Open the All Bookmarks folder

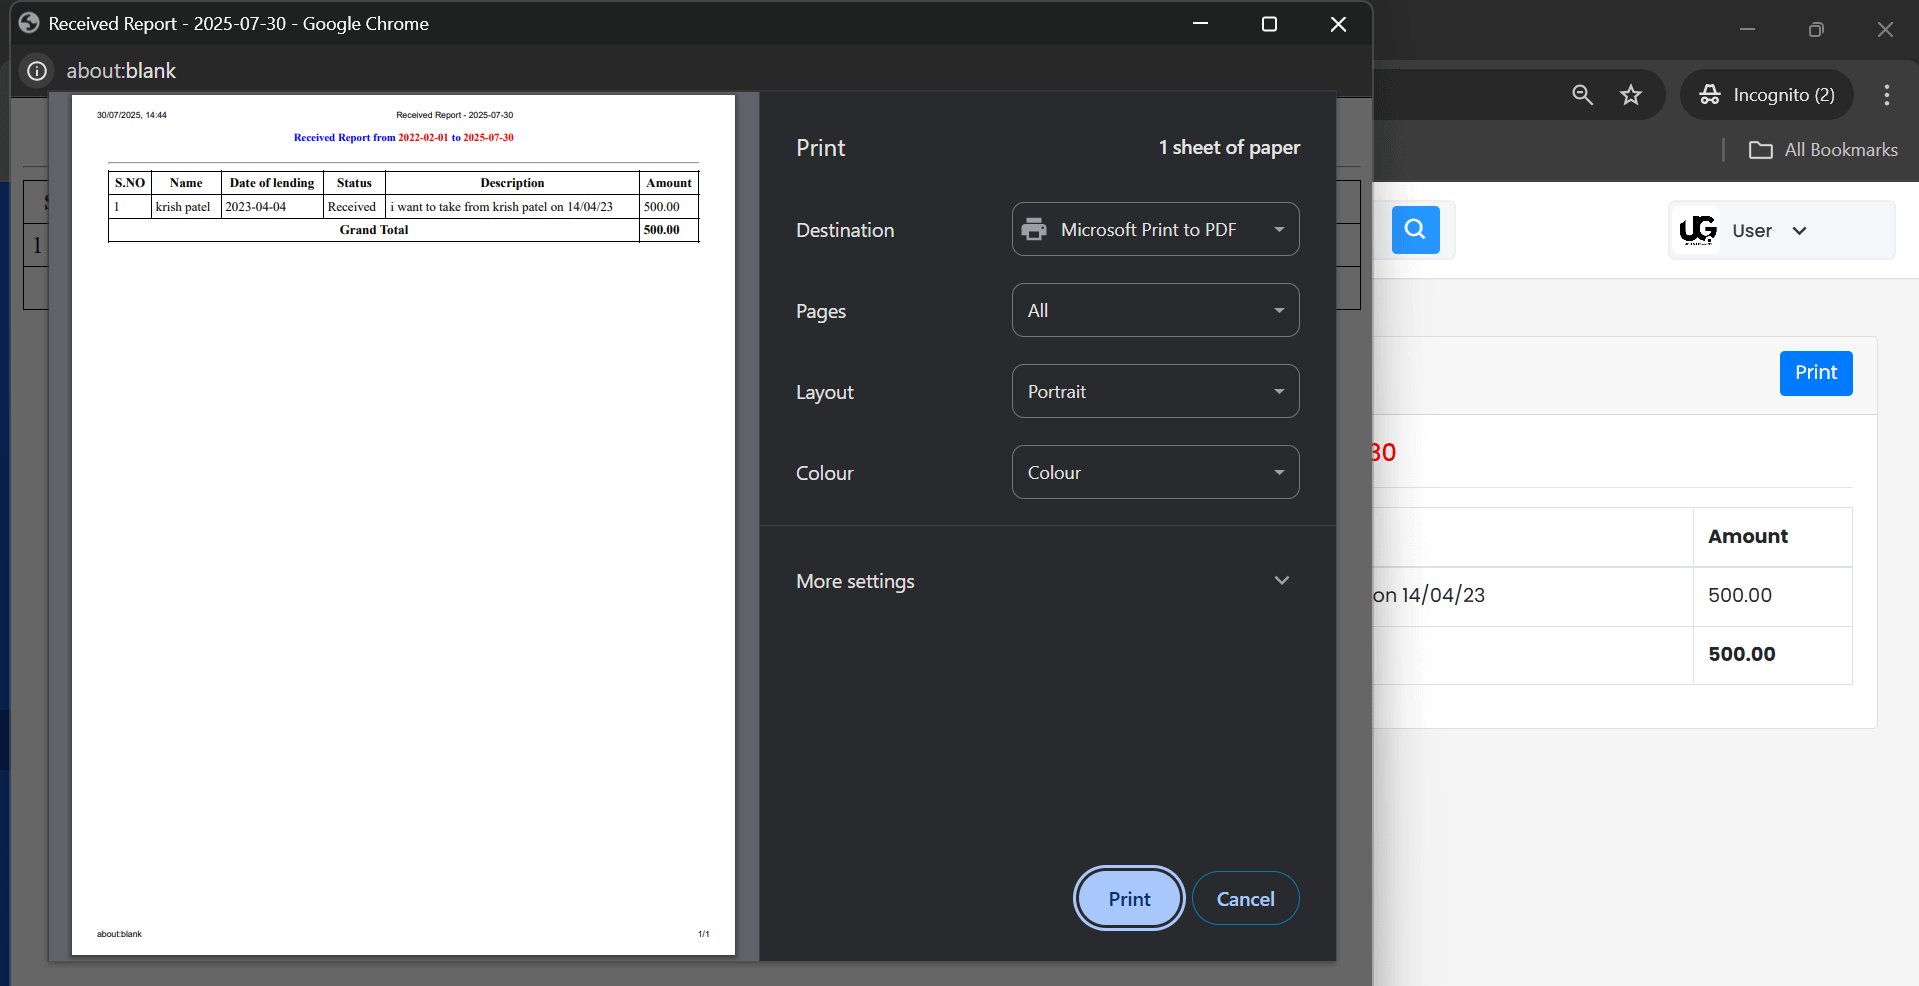click(x=1823, y=150)
